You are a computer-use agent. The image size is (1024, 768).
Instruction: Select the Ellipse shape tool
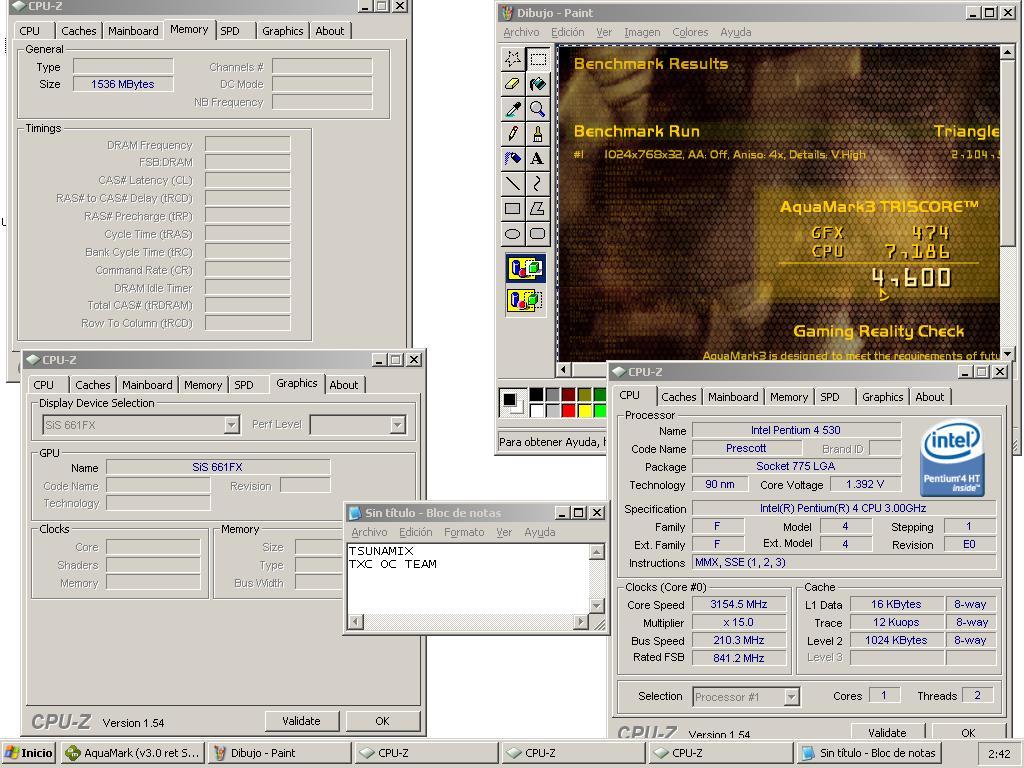click(x=513, y=233)
